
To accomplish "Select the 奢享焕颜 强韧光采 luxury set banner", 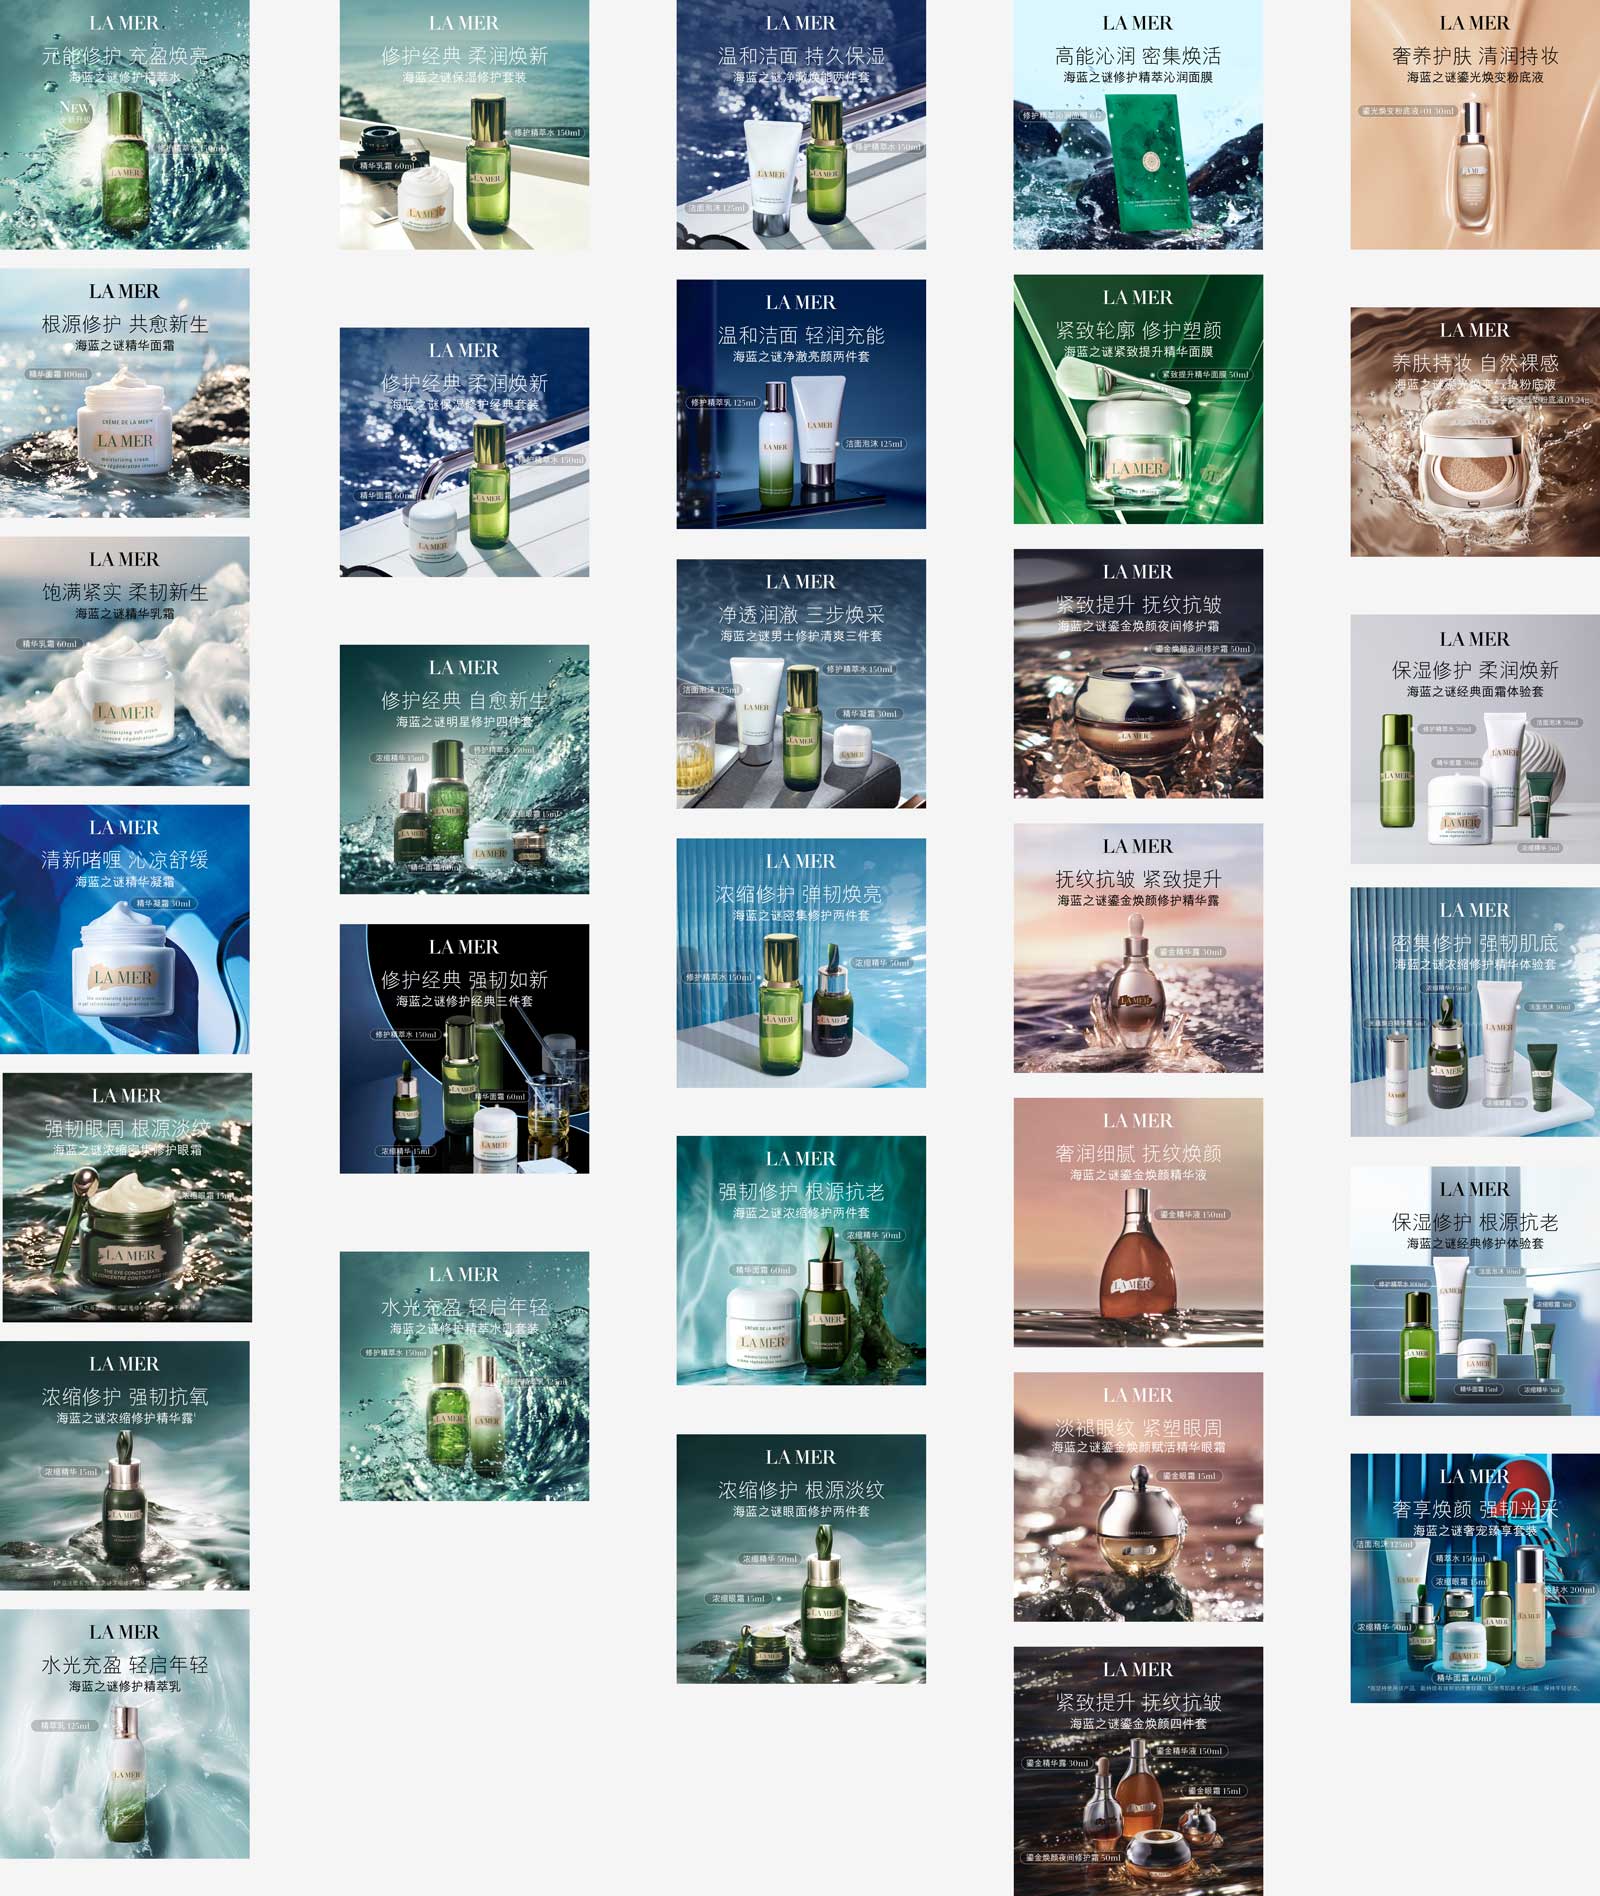I will point(1475,1578).
